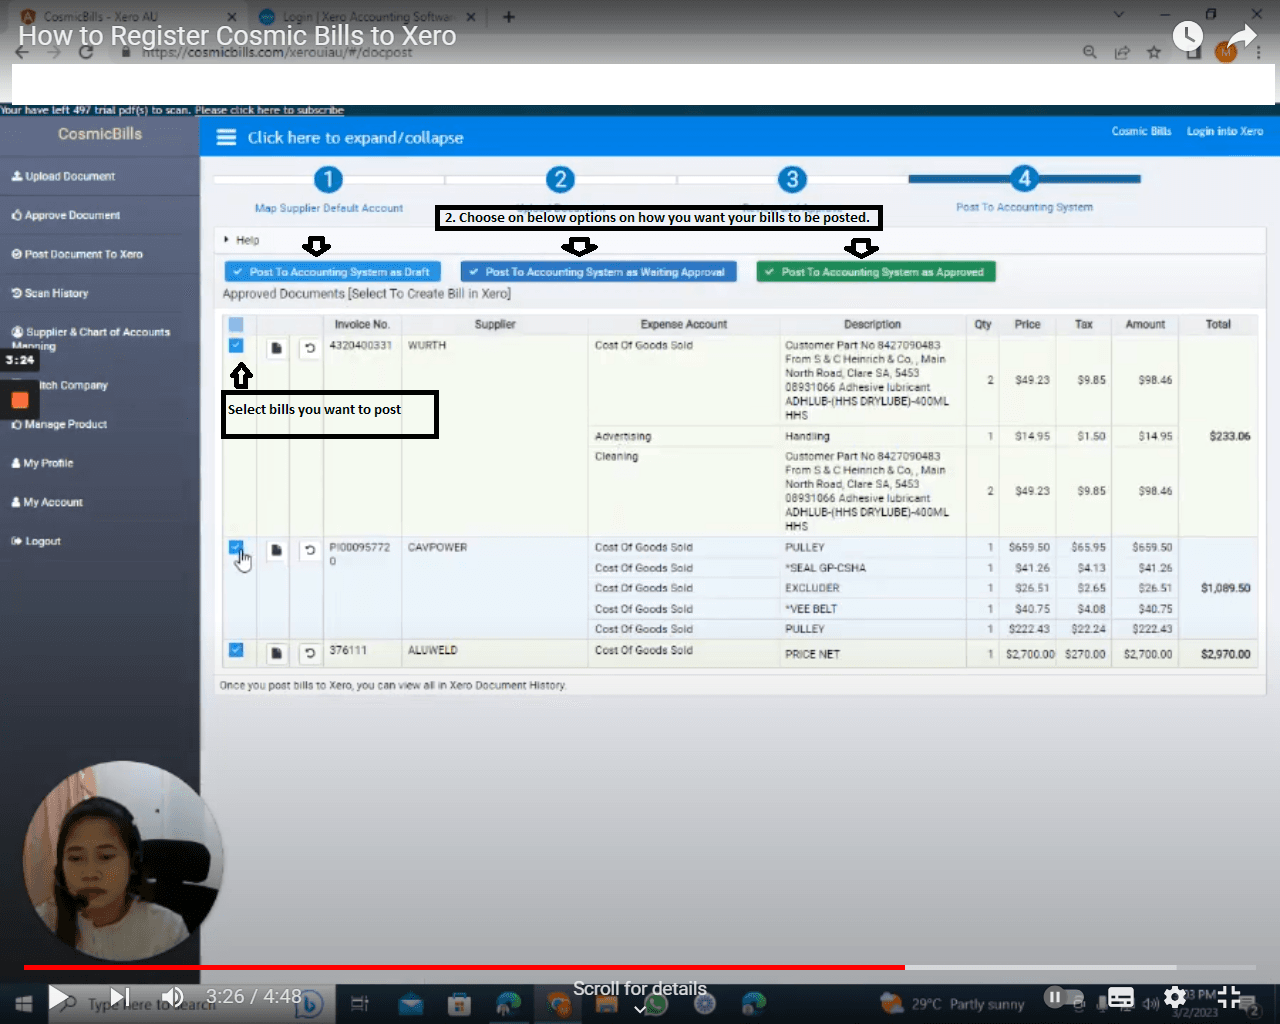Viewport: 1280px width, 1024px height.
Task: Click the presenter webcam thumbnail
Action: point(123,861)
